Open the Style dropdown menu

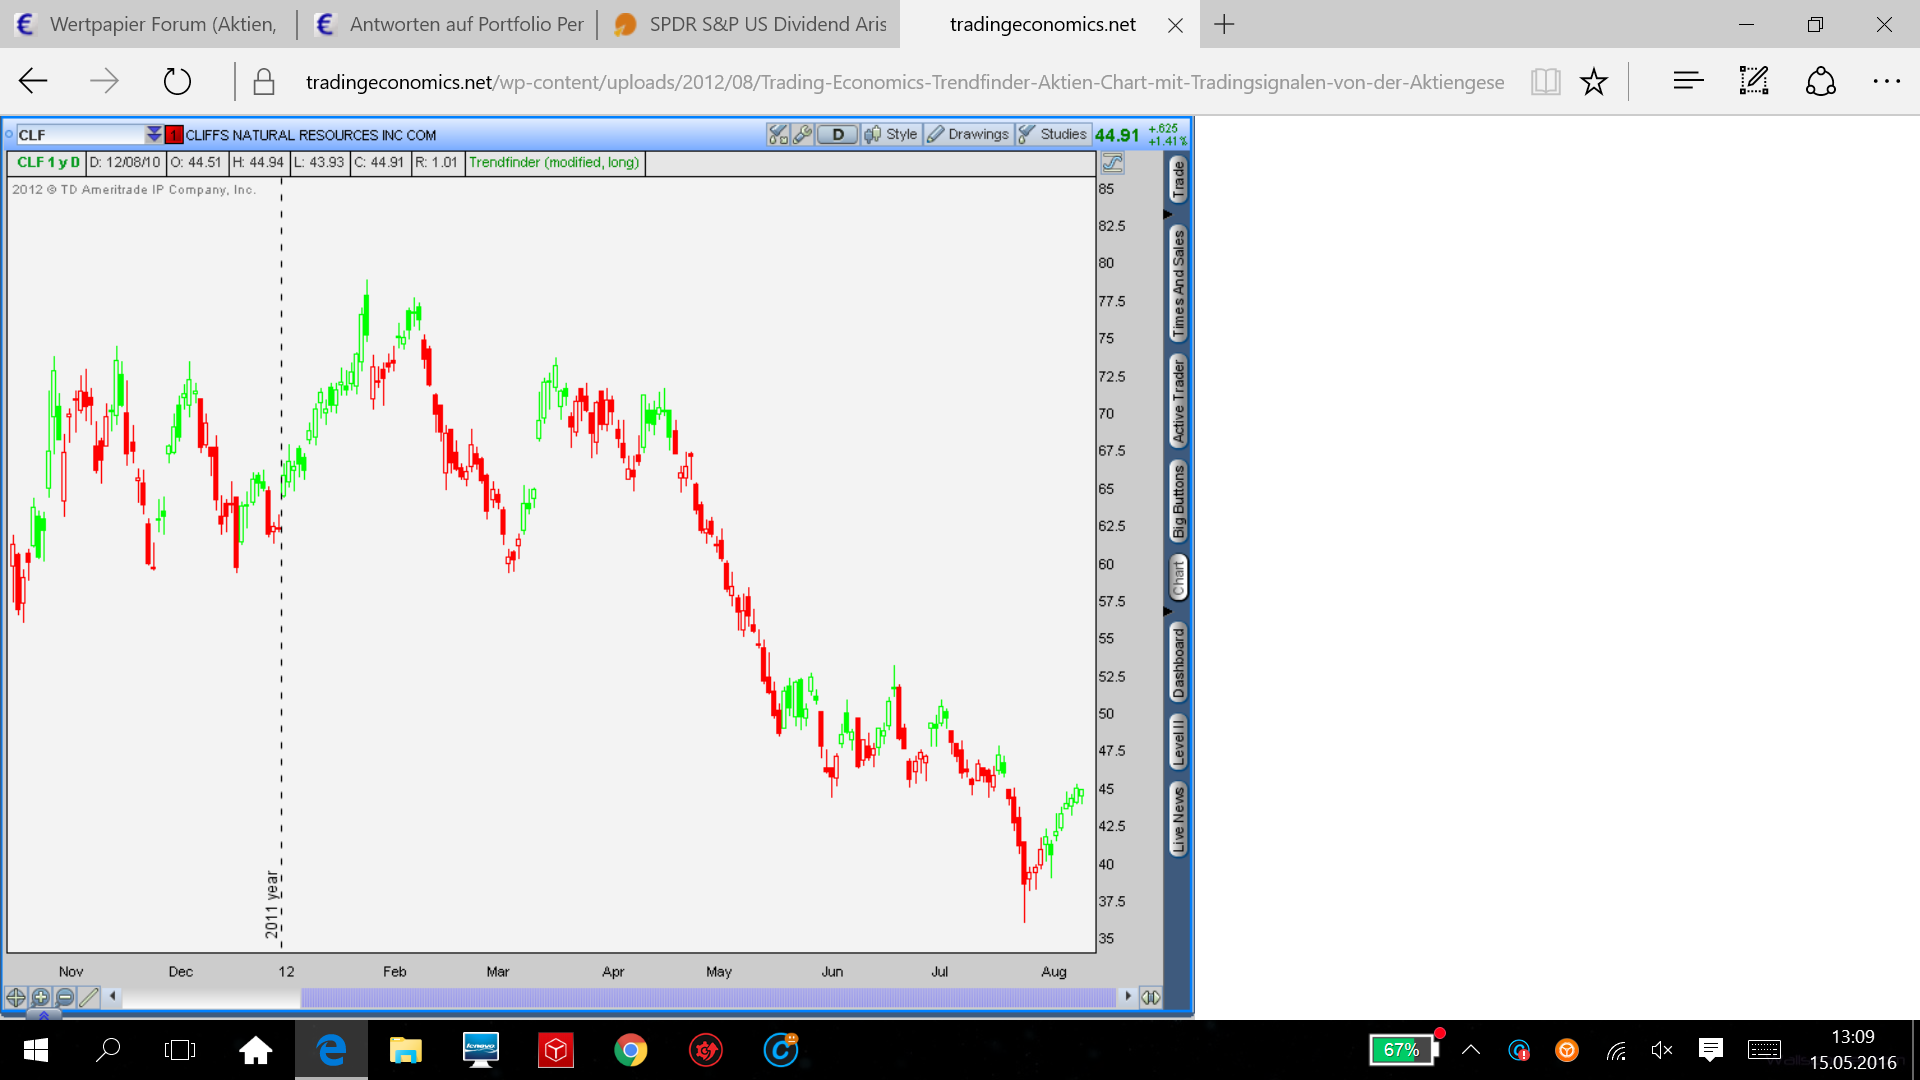pyautogui.click(x=891, y=134)
